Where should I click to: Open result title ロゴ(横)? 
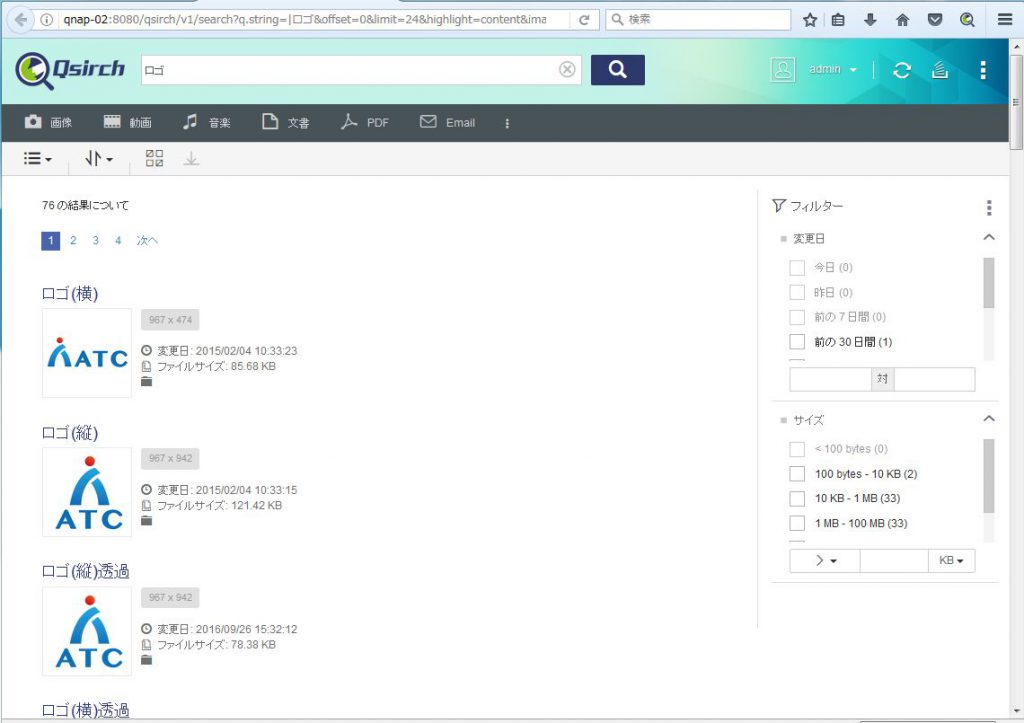click(x=70, y=294)
